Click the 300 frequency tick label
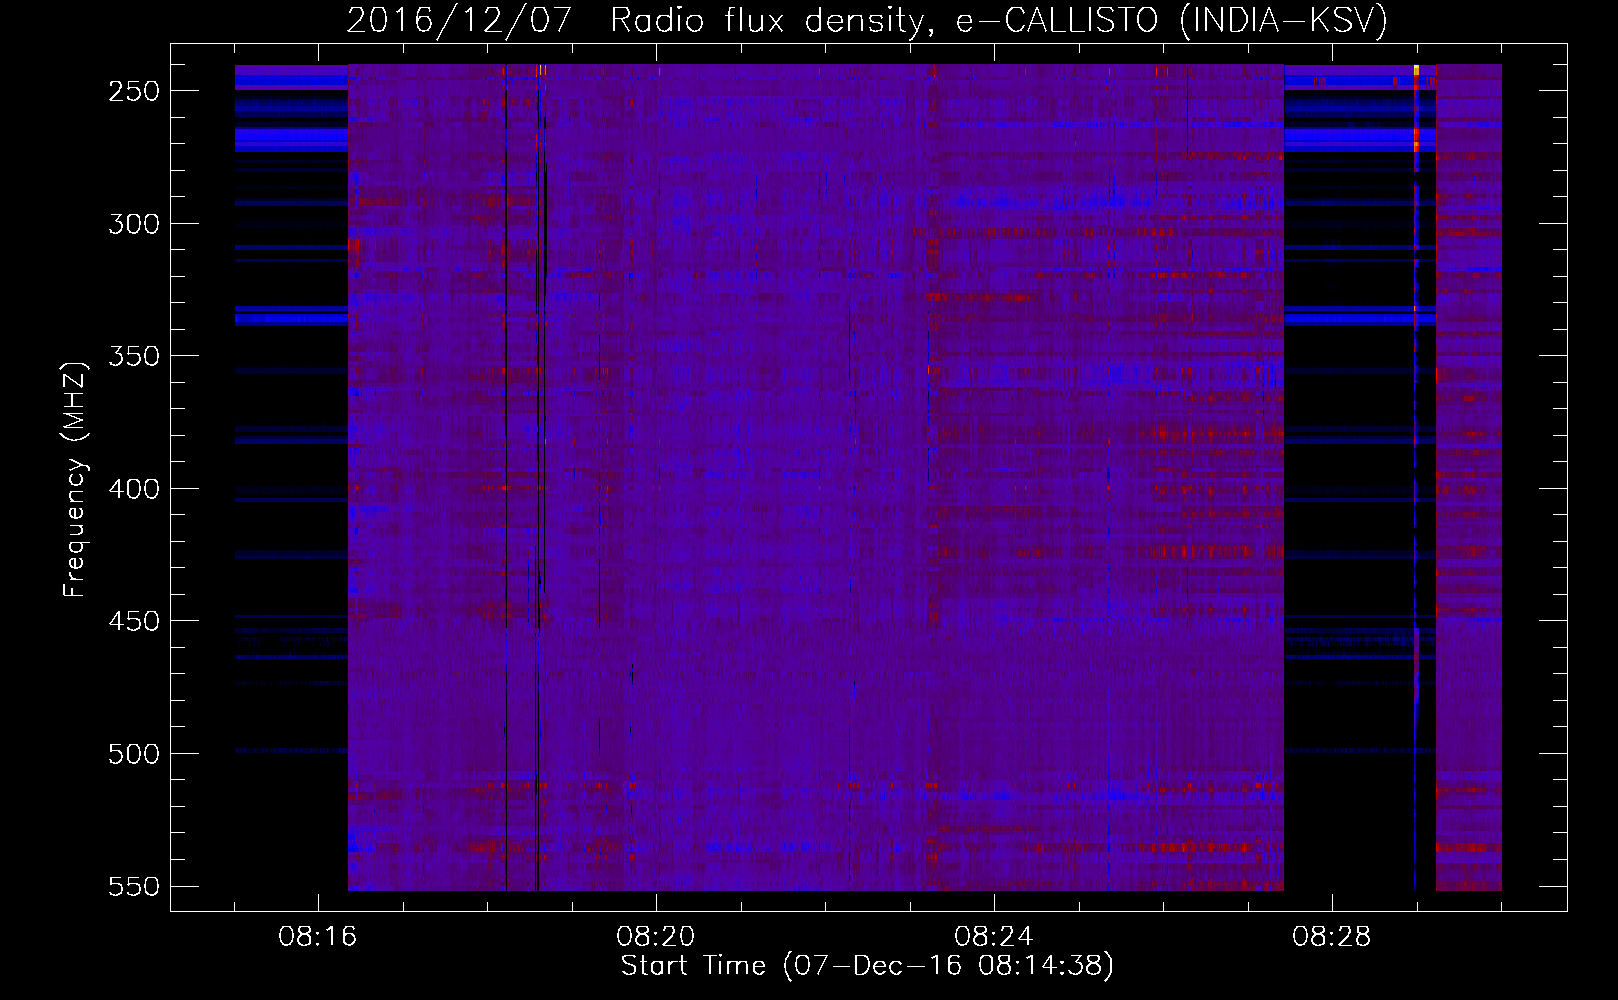This screenshot has height=1000, width=1618. (134, 224)
